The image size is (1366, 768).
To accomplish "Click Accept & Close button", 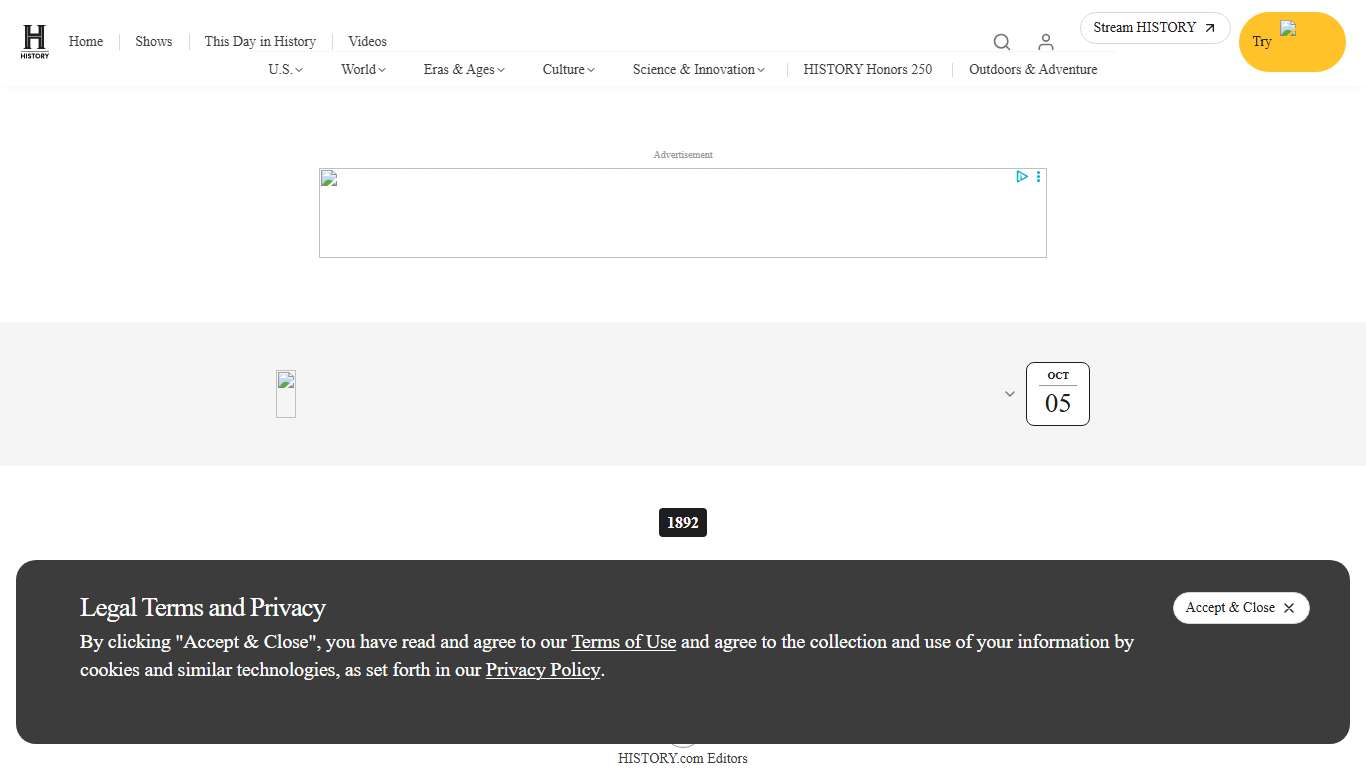I will (x=1240, y=608).
